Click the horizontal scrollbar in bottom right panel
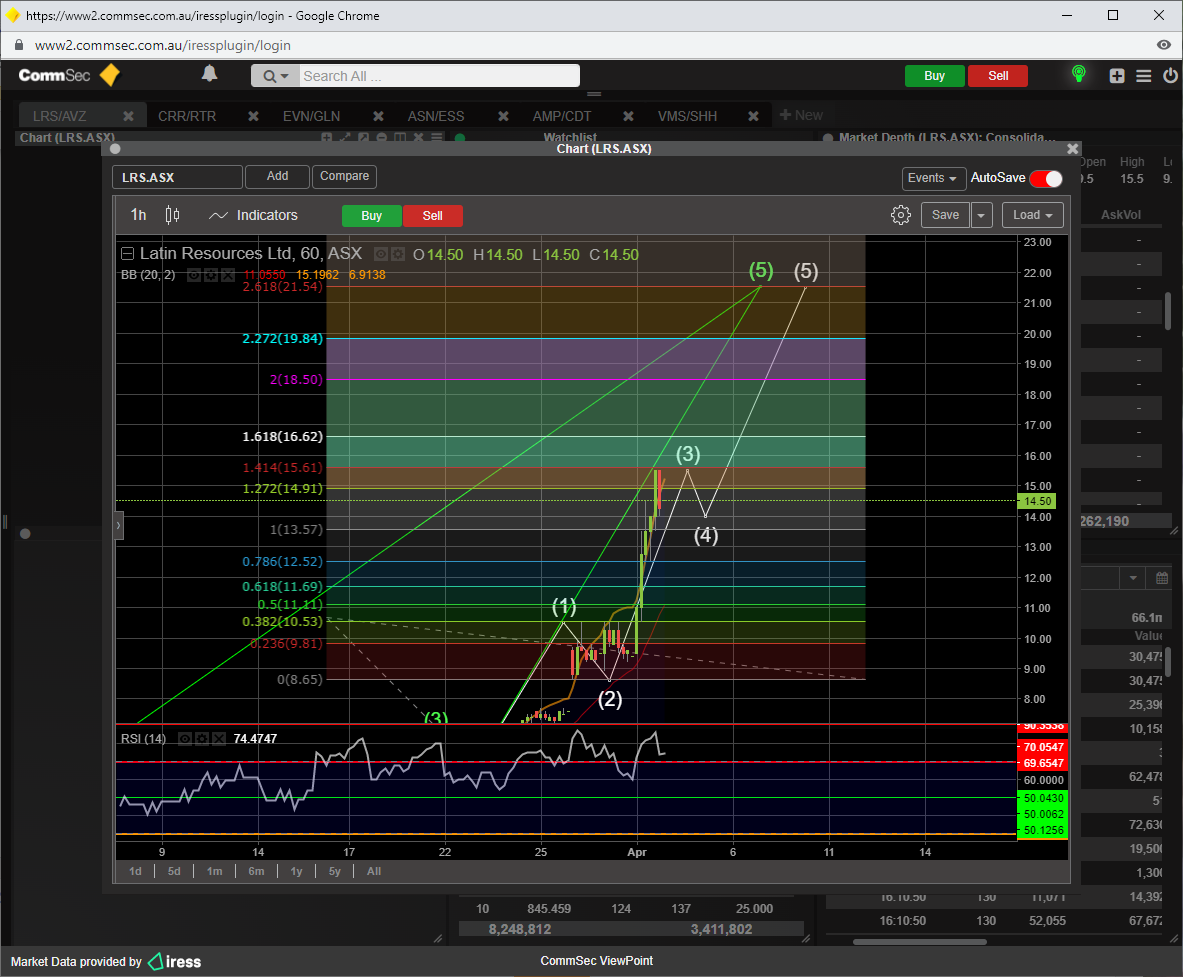1183x977 pixels. pos(920,942)
